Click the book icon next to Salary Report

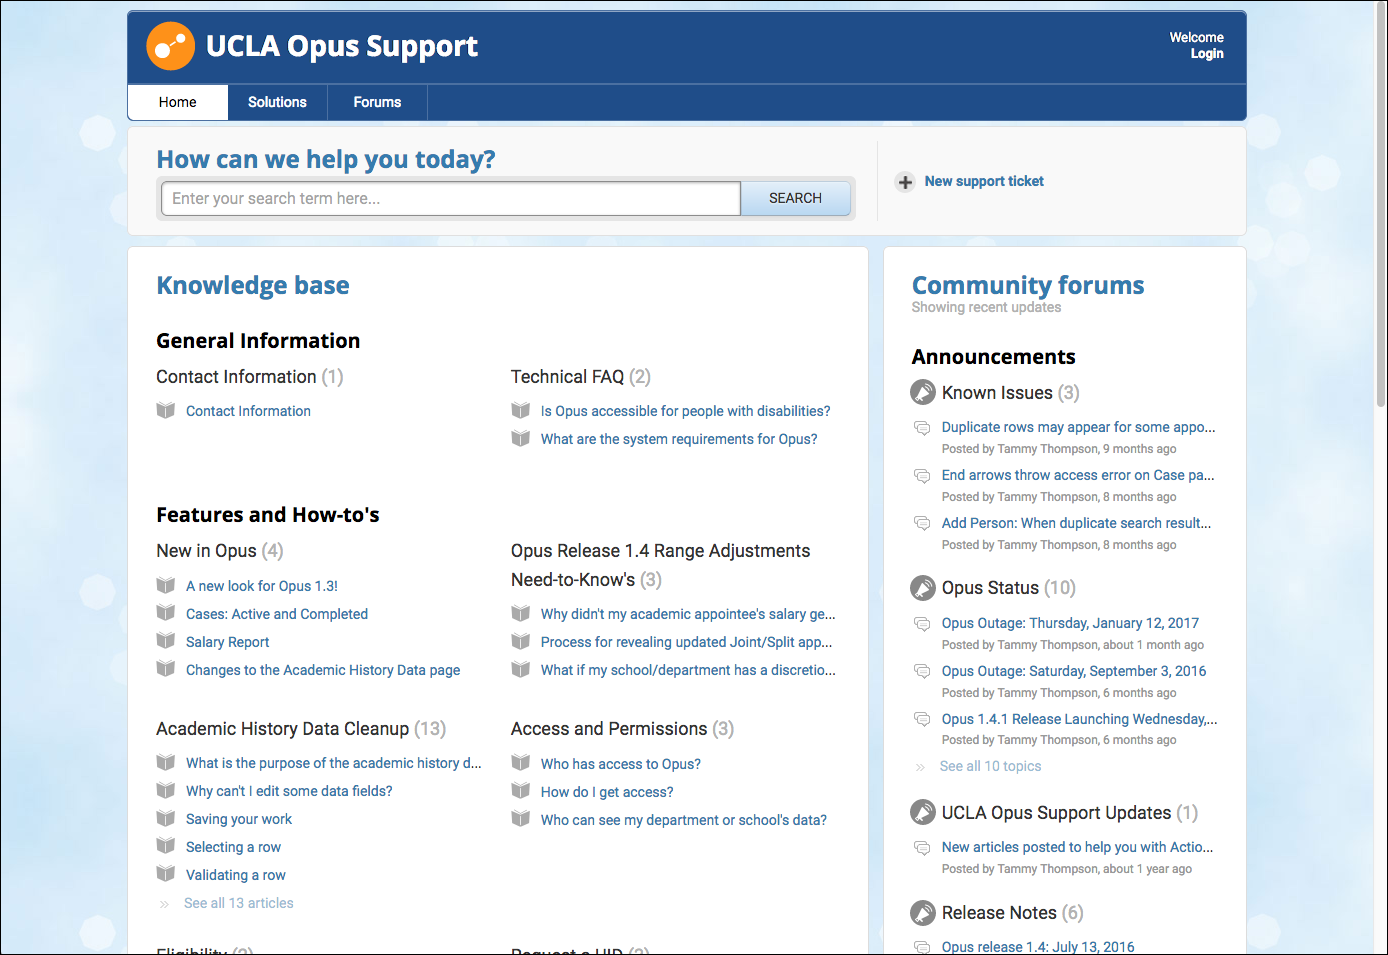tap(166, 641)
